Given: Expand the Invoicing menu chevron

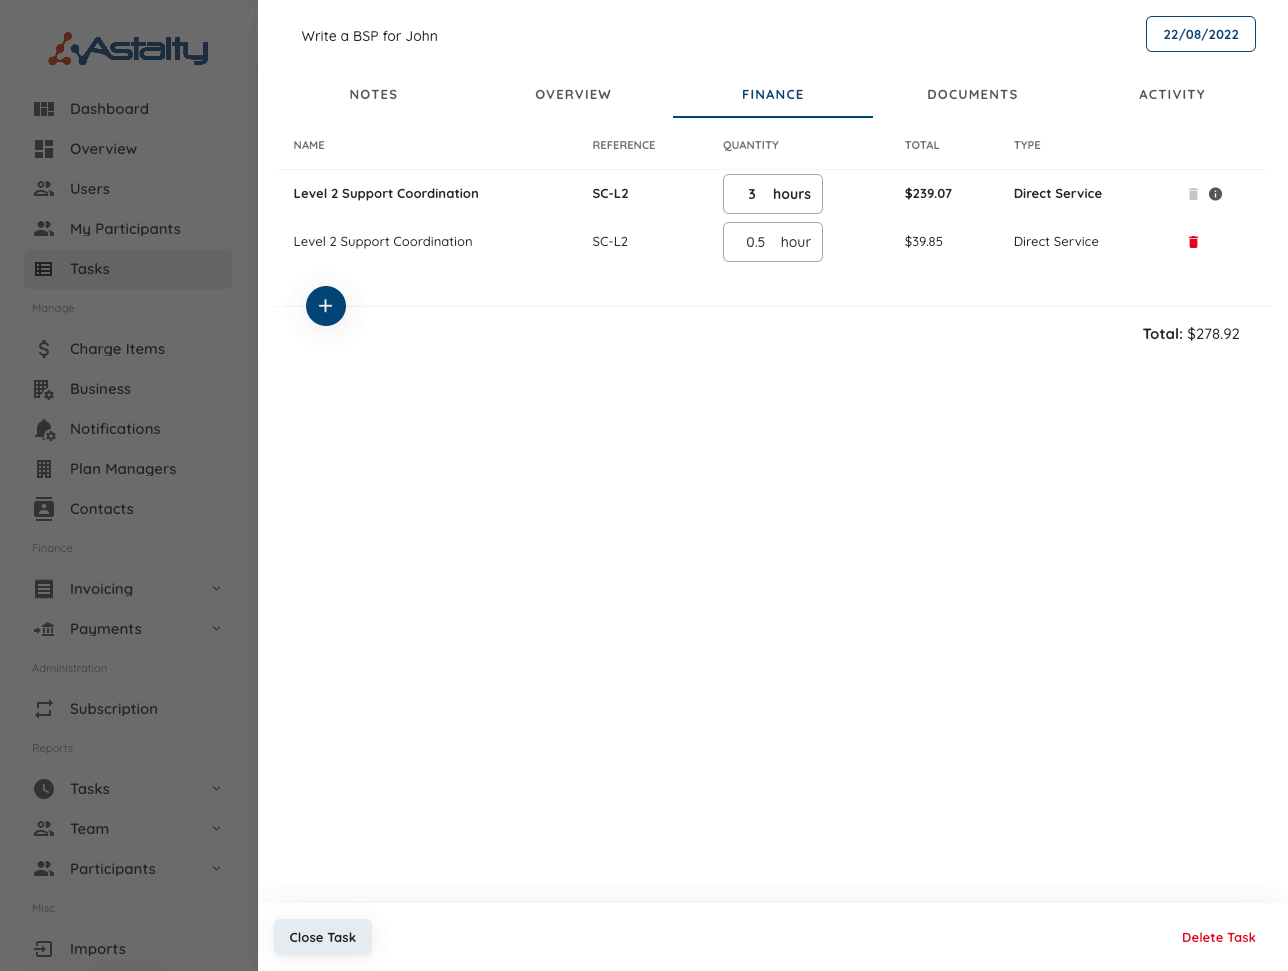Looking at the screenshot, I should pyautogui.click(x=216, y=589).
